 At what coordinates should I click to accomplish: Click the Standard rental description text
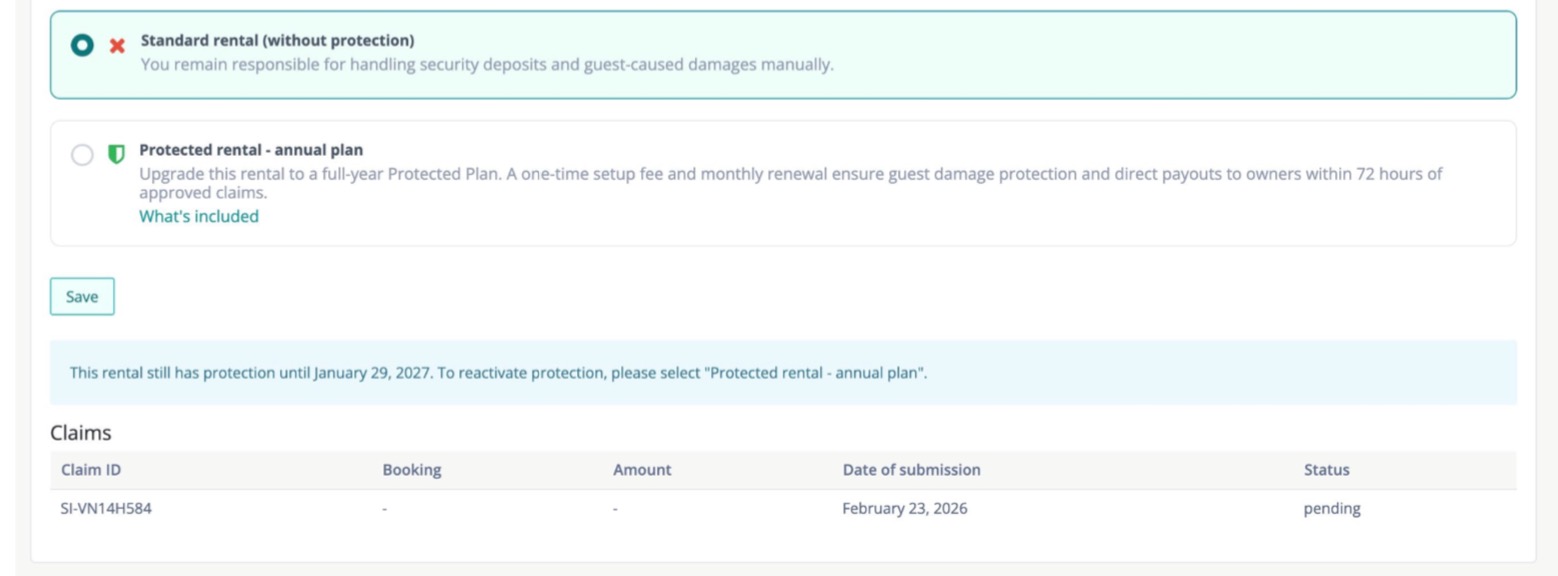tap(486, 65)
